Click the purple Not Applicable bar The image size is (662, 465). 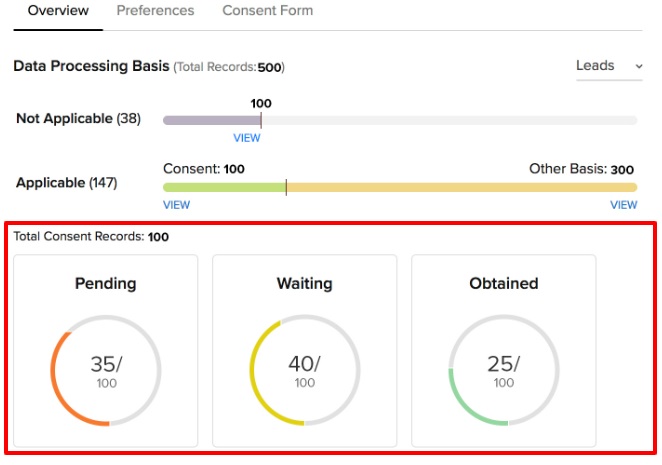[212, 121]
